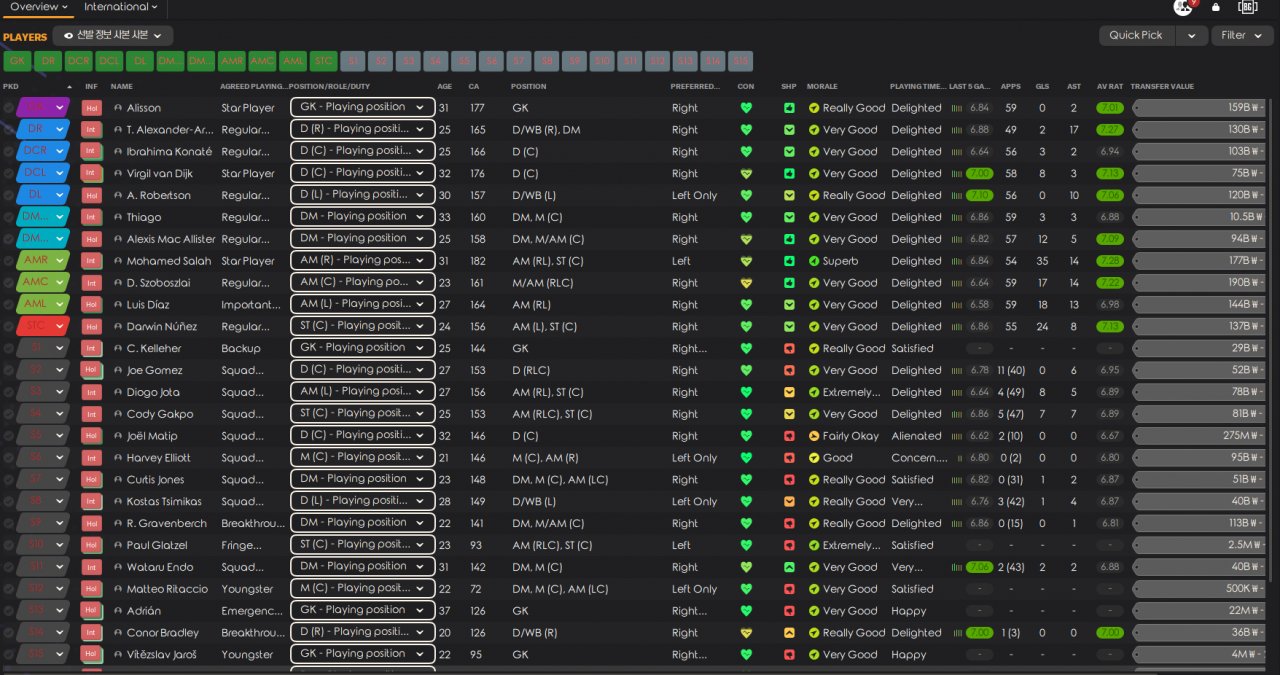Viewport: 1280px width, 675px height.
Task: Click A. Robertson's match sharpness icon
Action: click(789, 196)
